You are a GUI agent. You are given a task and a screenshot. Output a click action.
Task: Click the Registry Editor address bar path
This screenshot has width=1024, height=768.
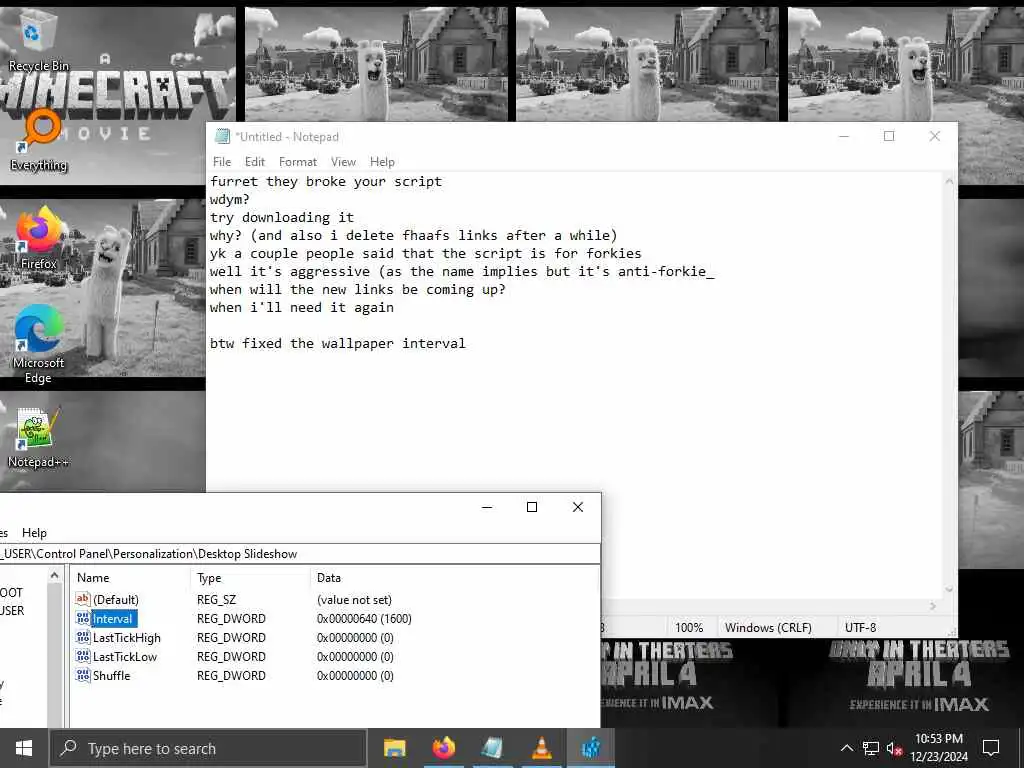click(x=299, y=554)
